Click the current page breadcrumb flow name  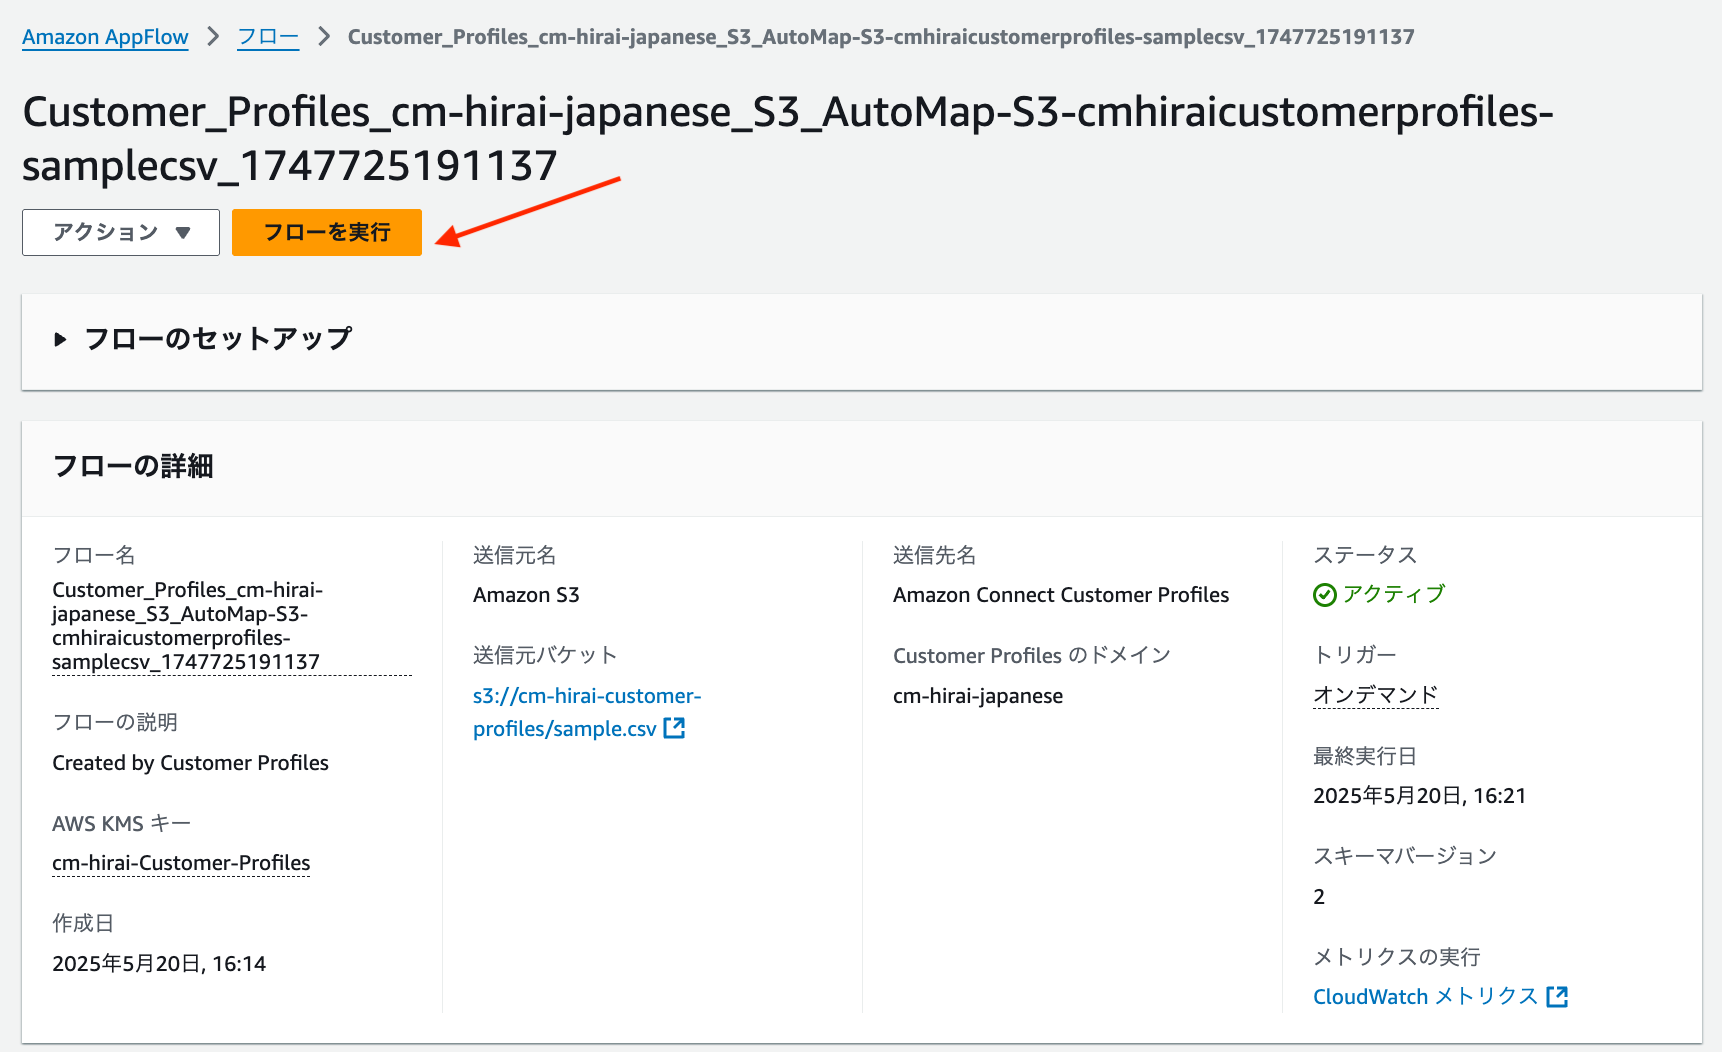(x=881, y=37)
